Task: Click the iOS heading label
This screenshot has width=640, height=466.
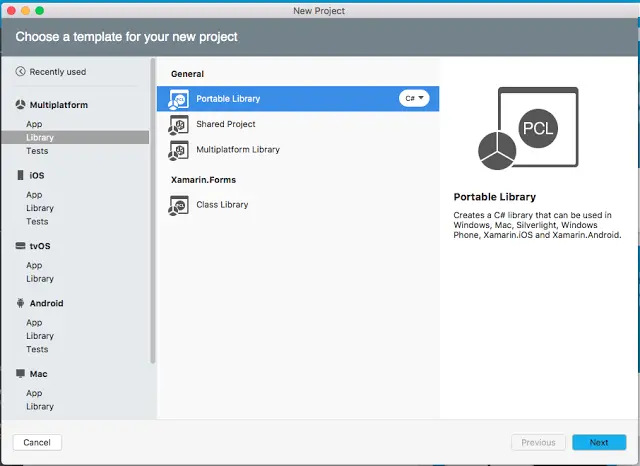Action: pos(37,175)
